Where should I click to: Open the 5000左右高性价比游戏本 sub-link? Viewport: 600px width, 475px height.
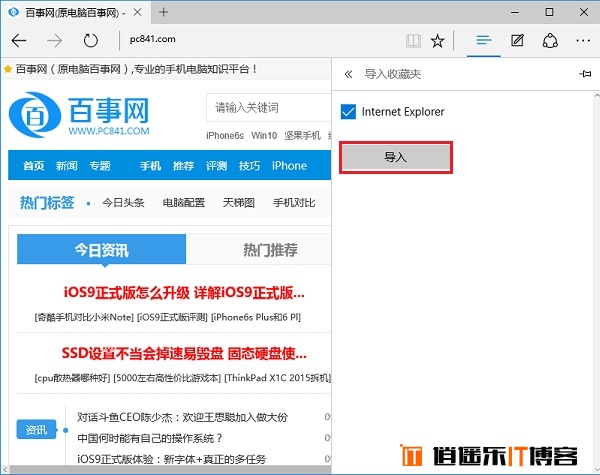coord(167,378)
